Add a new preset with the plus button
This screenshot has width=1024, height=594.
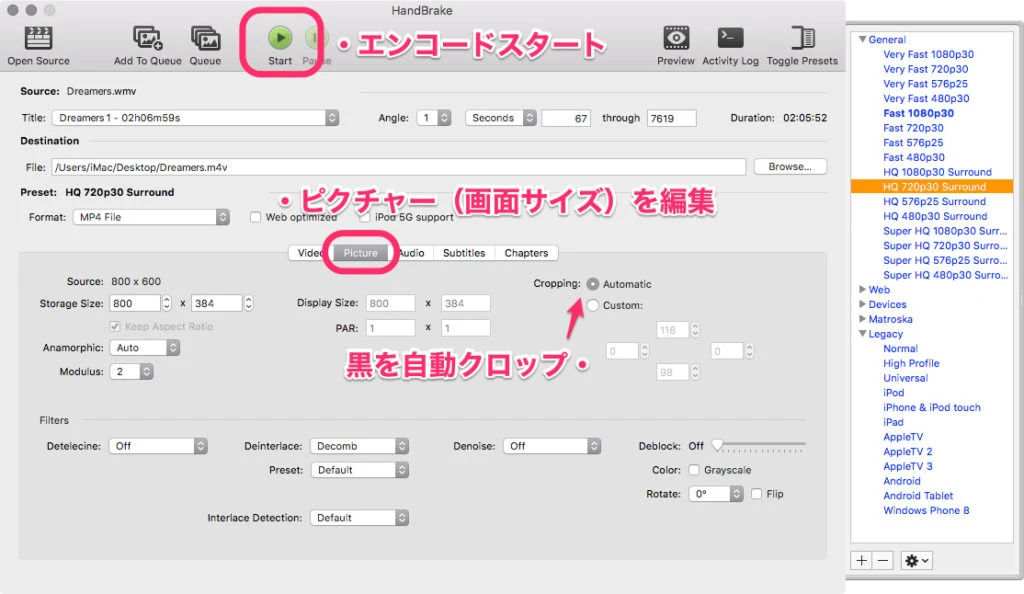(861, 560)
